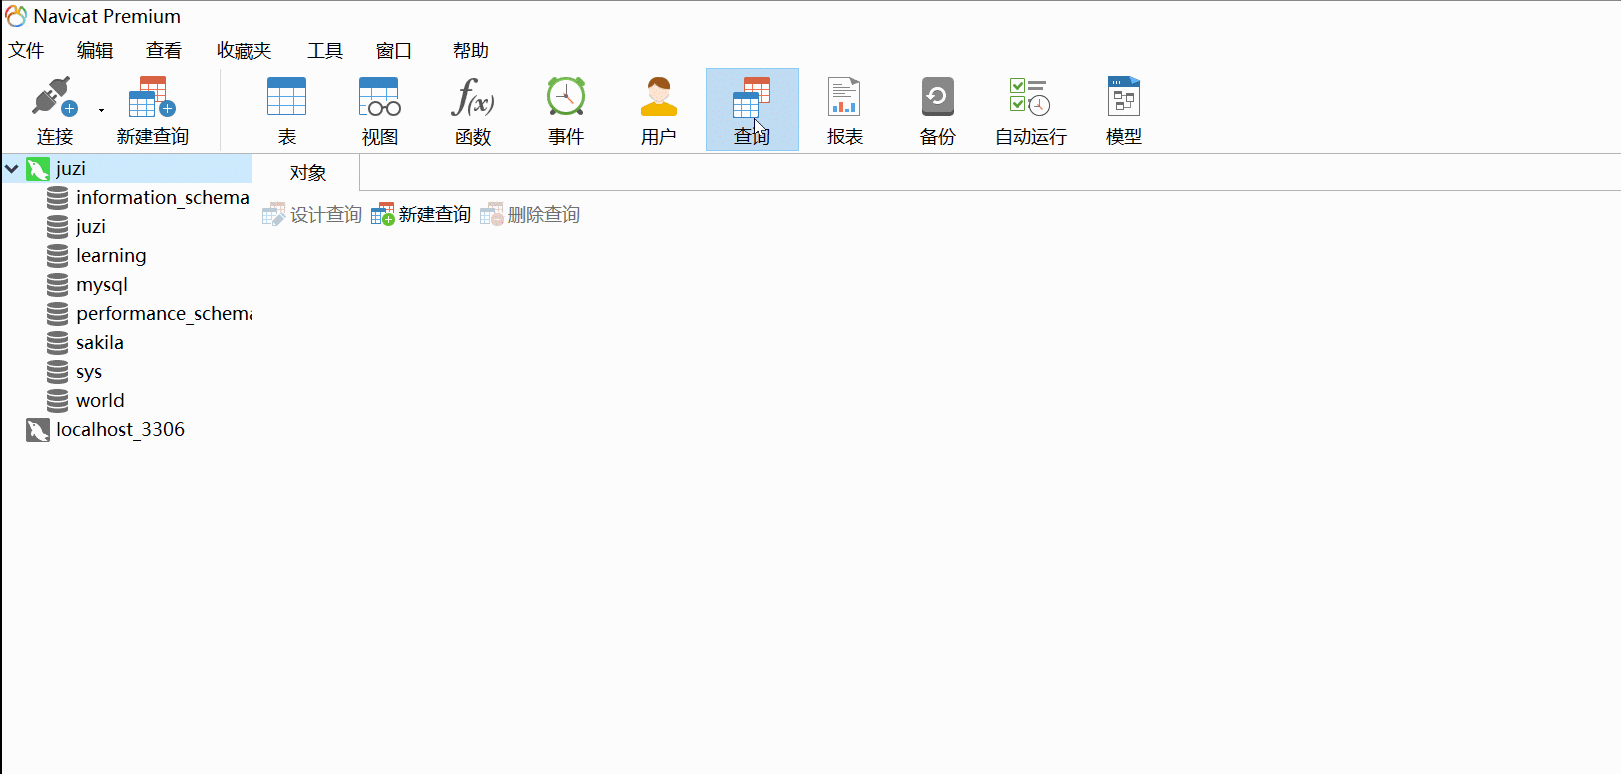Switch to the 对象 tab
The width and height of the screenshot is (1621, 774).
coord(308,173)
